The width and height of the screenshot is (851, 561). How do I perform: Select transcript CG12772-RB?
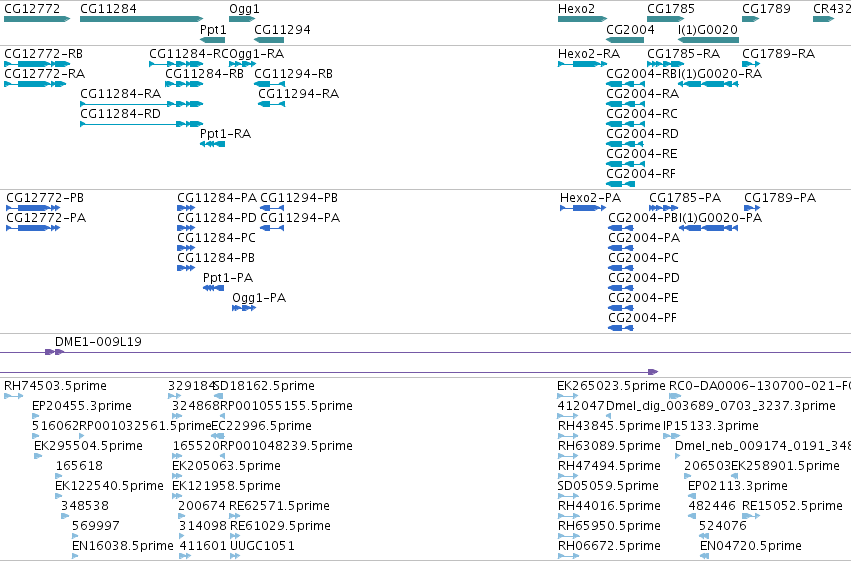coord(43,54)
